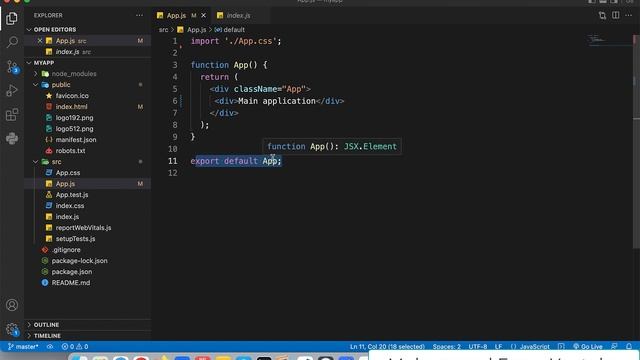Click the "Main application" text in code
The image size is (640, 360).
click(x=277, y=101)
